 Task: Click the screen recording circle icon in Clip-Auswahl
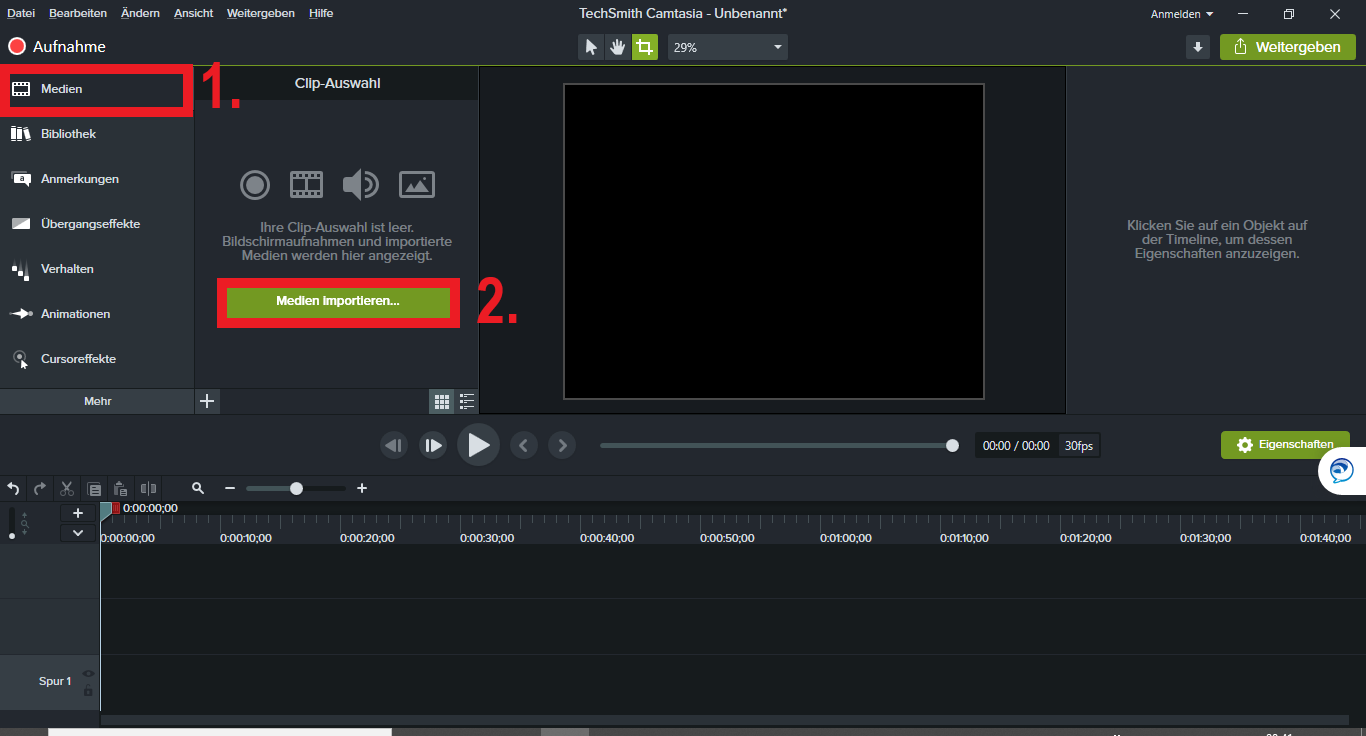(255, 185)
